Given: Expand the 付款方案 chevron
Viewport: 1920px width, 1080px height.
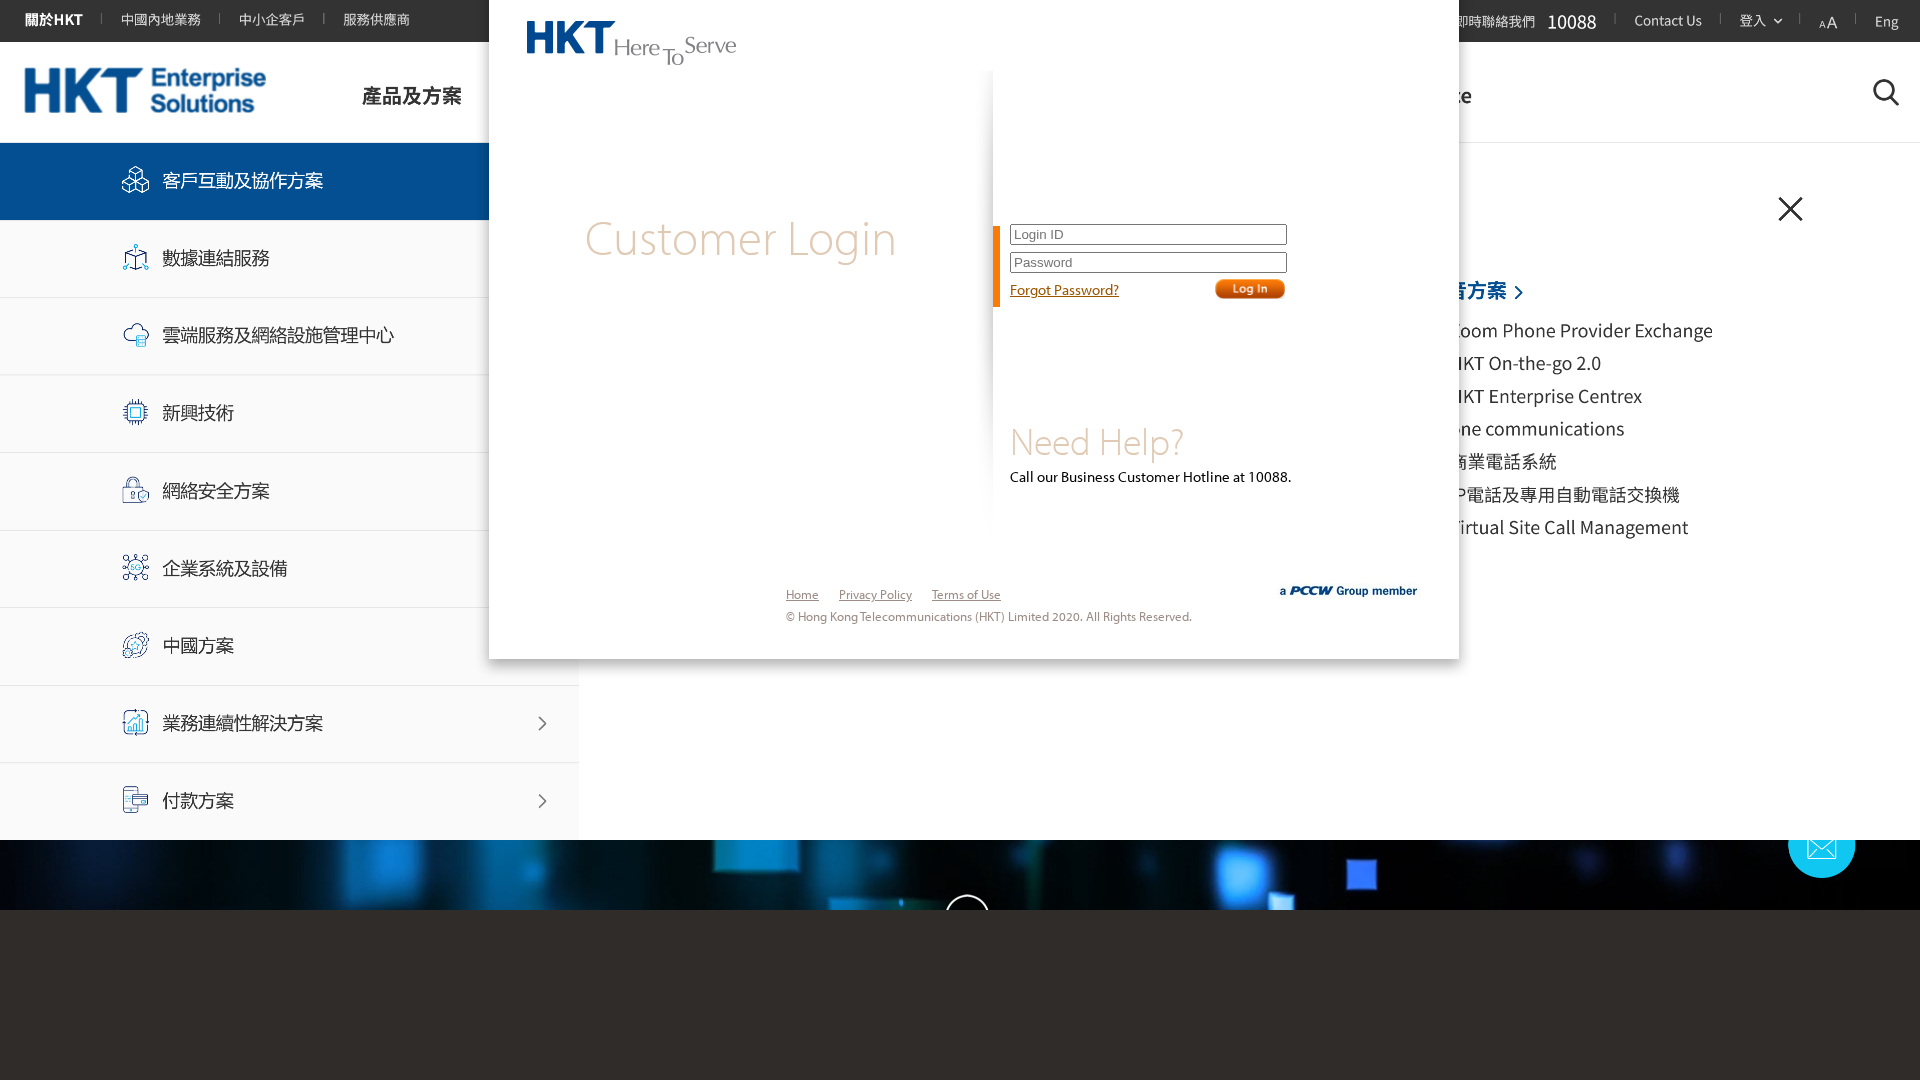Looking at the screenshot, I should pos(542,801).
